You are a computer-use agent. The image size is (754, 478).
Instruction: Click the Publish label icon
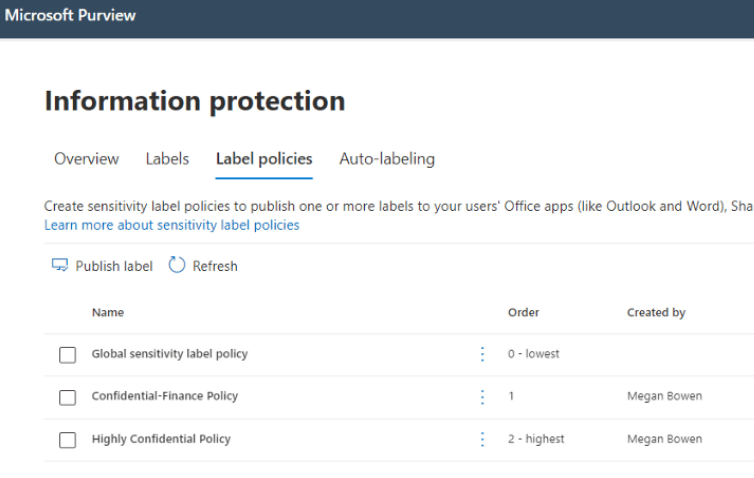pyautogui.click(x=60, y=266)
